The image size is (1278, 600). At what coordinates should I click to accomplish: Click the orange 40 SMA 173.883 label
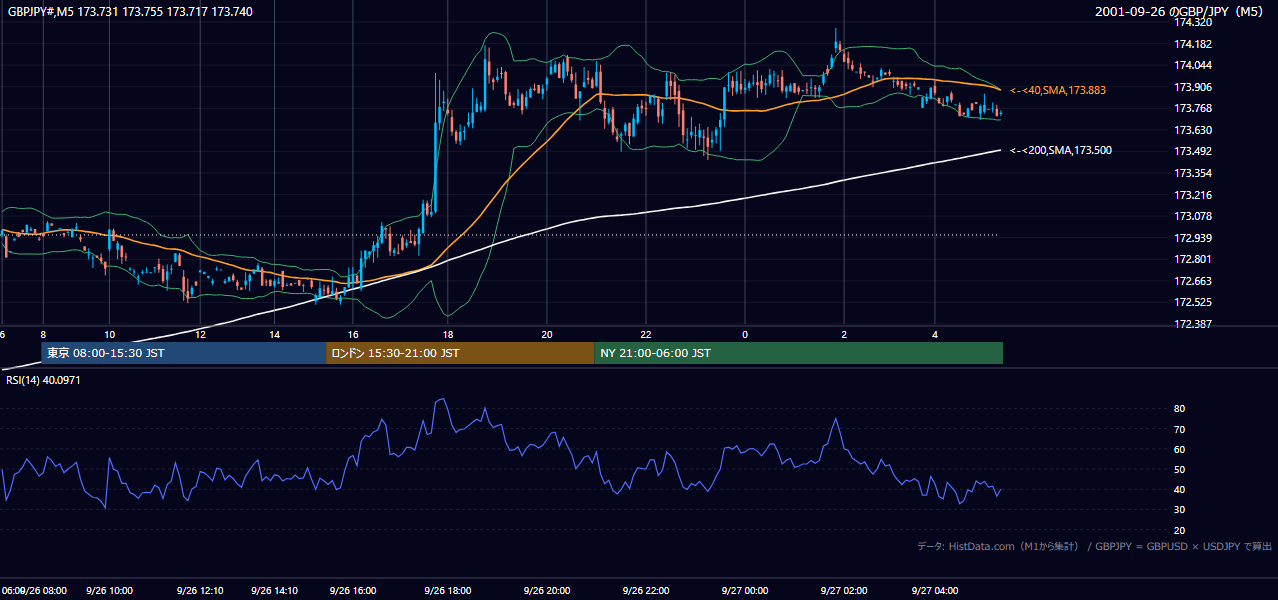[1058, 90]
